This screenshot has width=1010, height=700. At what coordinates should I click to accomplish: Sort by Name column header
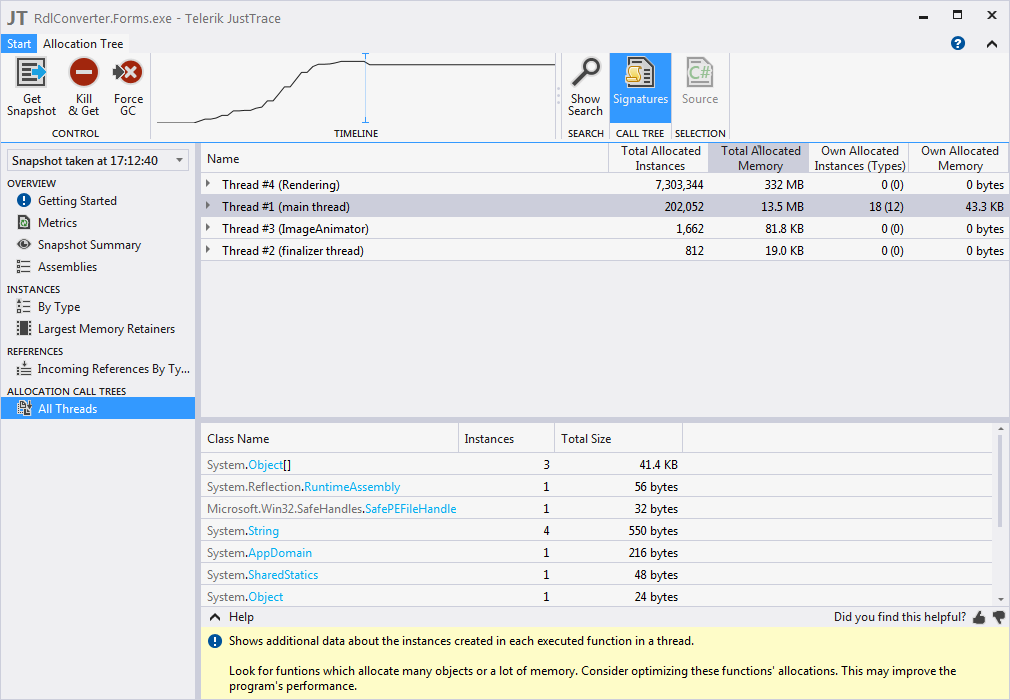[405, 158]
